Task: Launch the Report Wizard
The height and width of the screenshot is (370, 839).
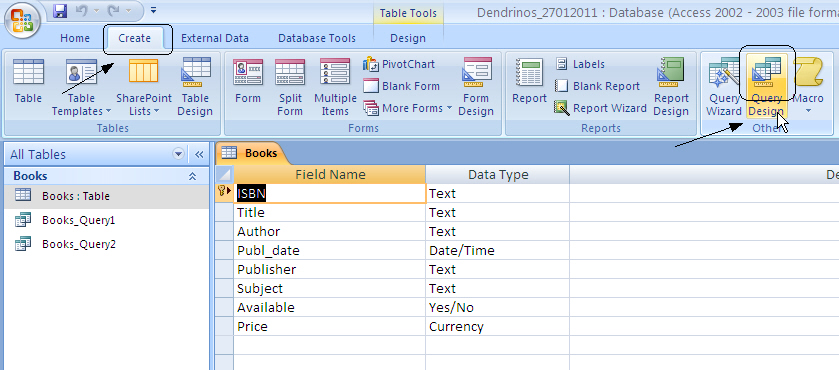Action: coord(600,108)
